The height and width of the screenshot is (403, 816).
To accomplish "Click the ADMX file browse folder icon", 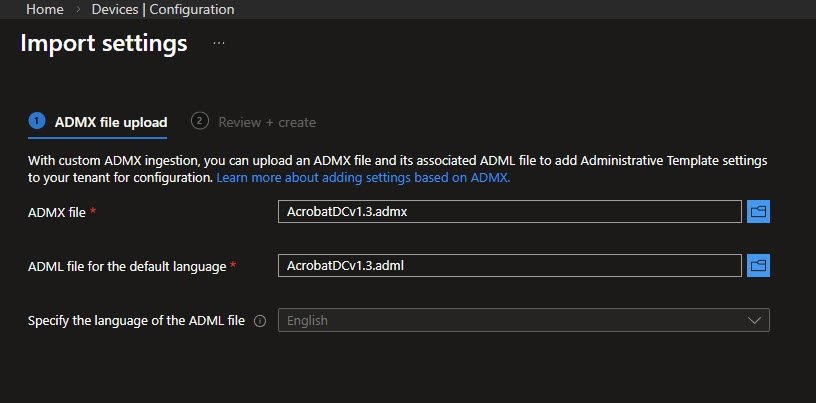I will (x=758, y=211).
